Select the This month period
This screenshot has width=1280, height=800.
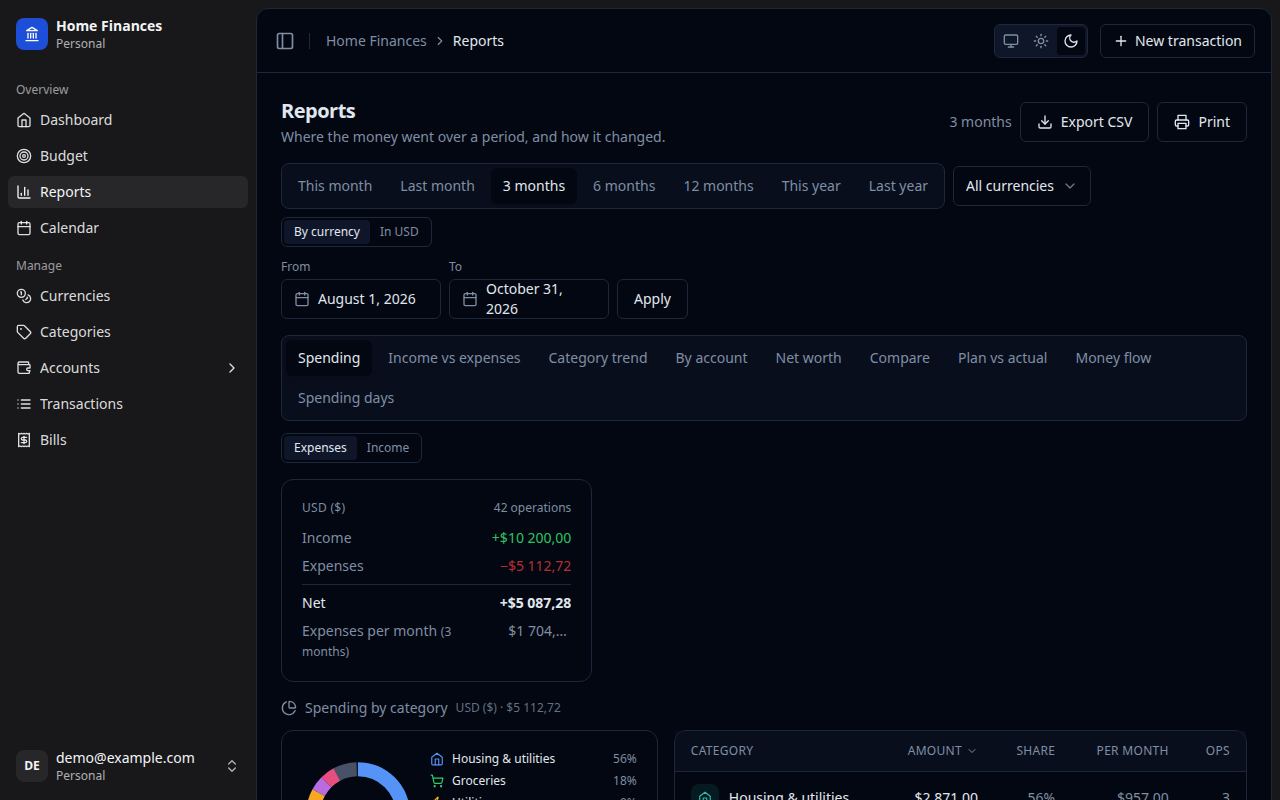tap(335, 186)
